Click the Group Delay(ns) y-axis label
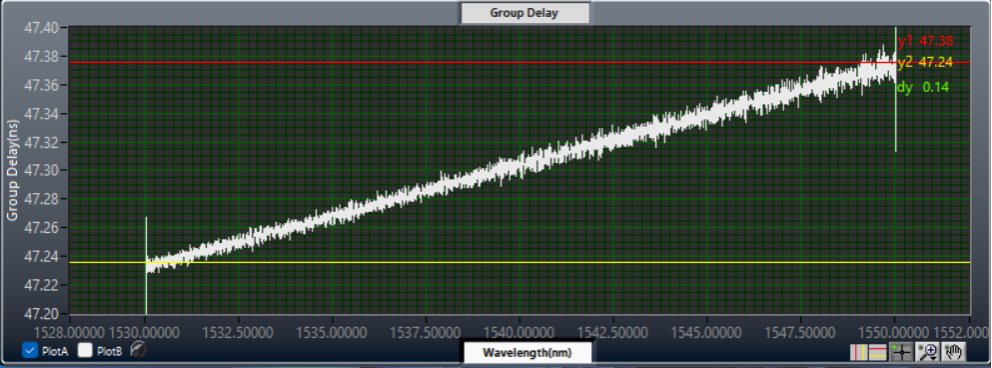The width and height of the screenshot is (992, 368). pos(12,170)
